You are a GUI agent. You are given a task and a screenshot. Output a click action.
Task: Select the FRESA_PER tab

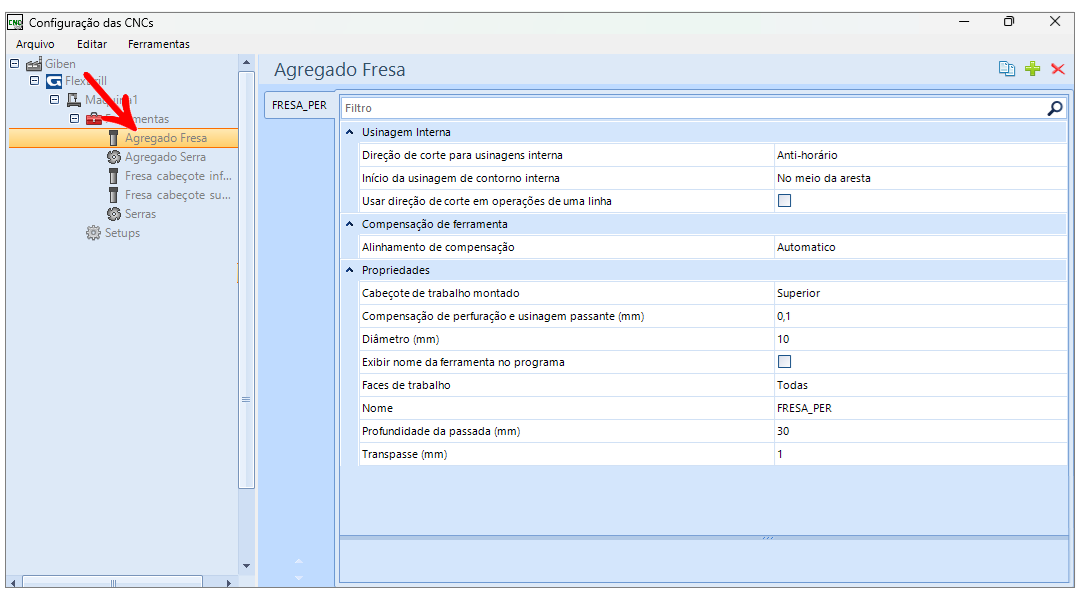click(299, 105)
